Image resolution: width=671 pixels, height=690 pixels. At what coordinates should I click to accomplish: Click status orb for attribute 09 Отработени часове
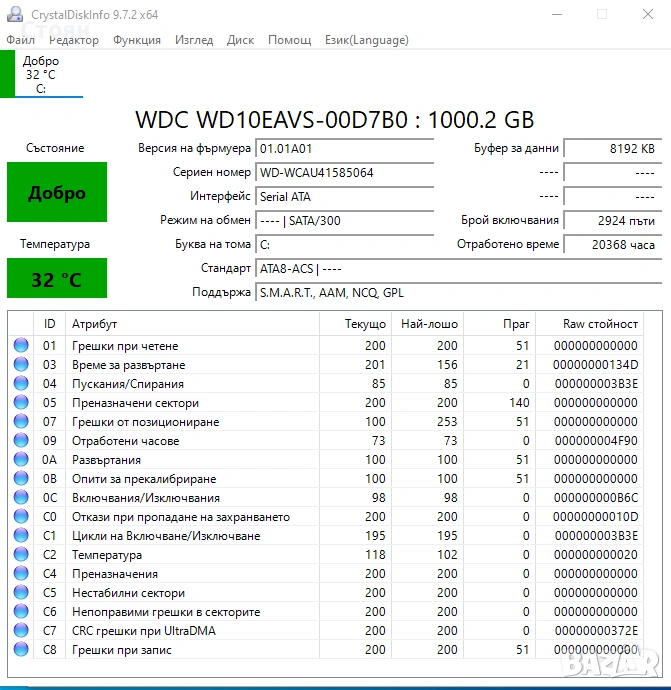point(21,441)
